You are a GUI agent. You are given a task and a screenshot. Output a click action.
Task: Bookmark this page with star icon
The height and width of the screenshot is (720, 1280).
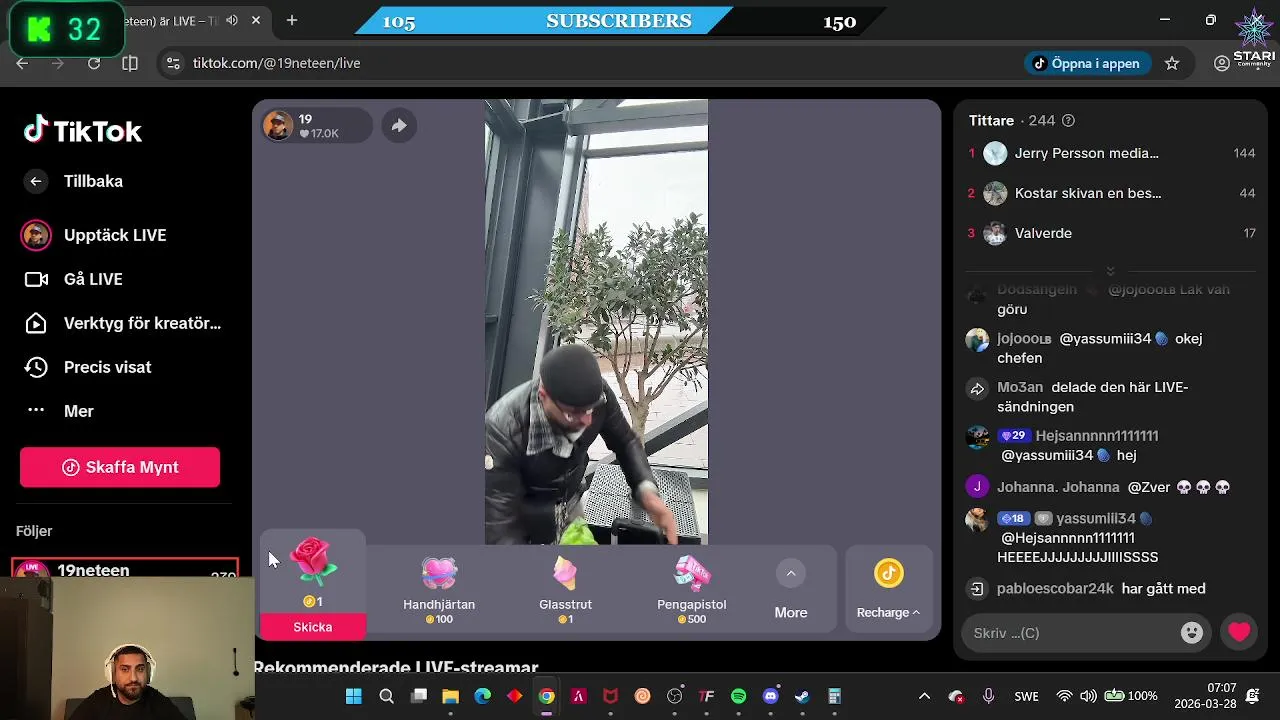(x=1172, y=63)
